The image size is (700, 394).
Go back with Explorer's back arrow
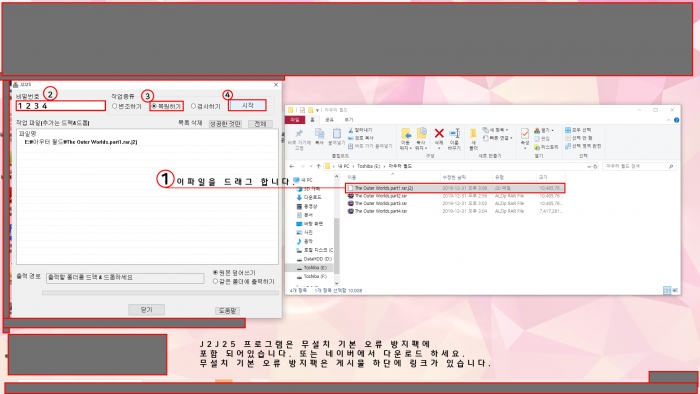292,166
